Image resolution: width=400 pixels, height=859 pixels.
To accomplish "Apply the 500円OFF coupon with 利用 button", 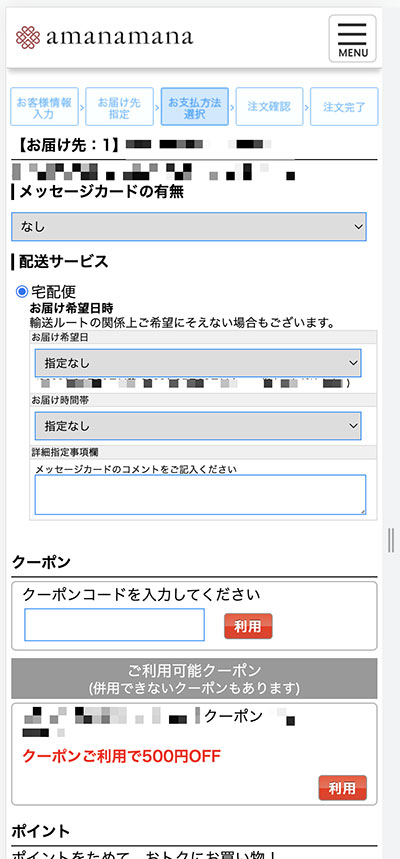I will click(x=342, y=788).
